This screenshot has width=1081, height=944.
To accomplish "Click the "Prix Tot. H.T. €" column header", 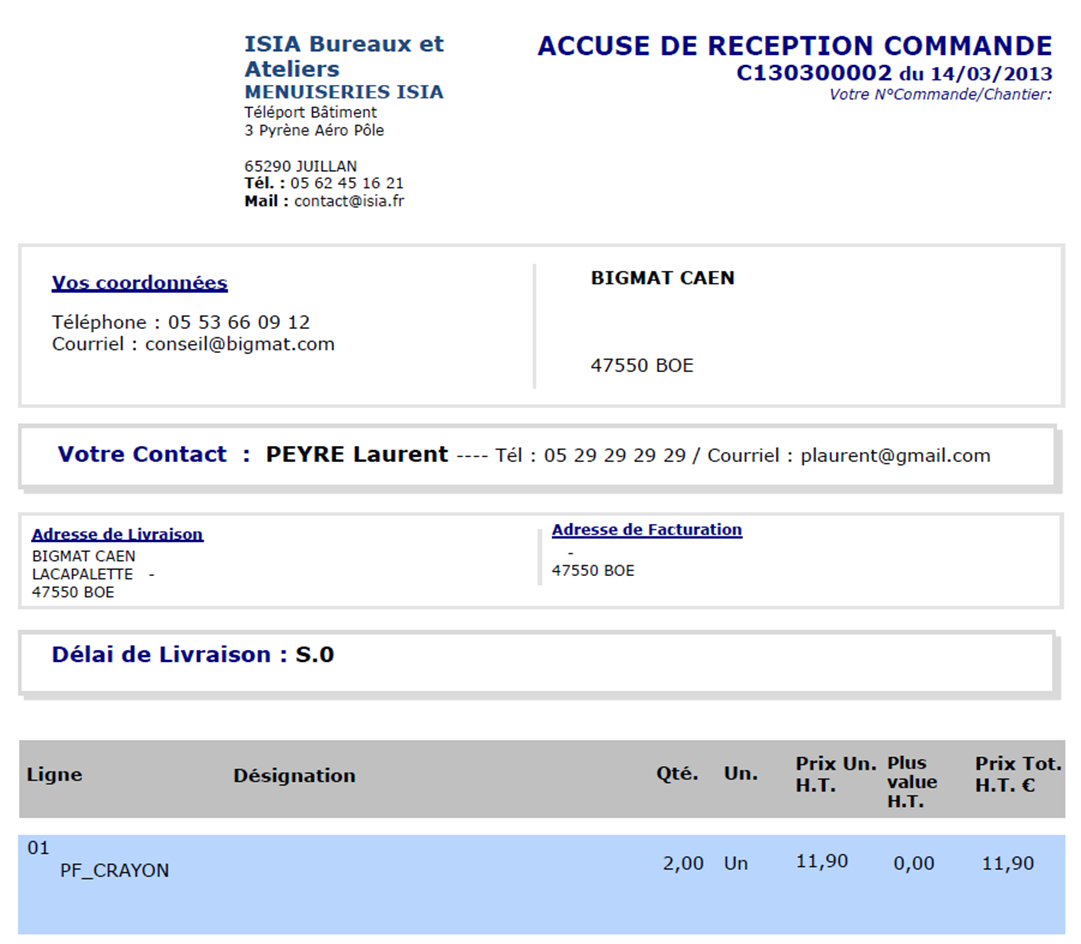I will 1018,775.
